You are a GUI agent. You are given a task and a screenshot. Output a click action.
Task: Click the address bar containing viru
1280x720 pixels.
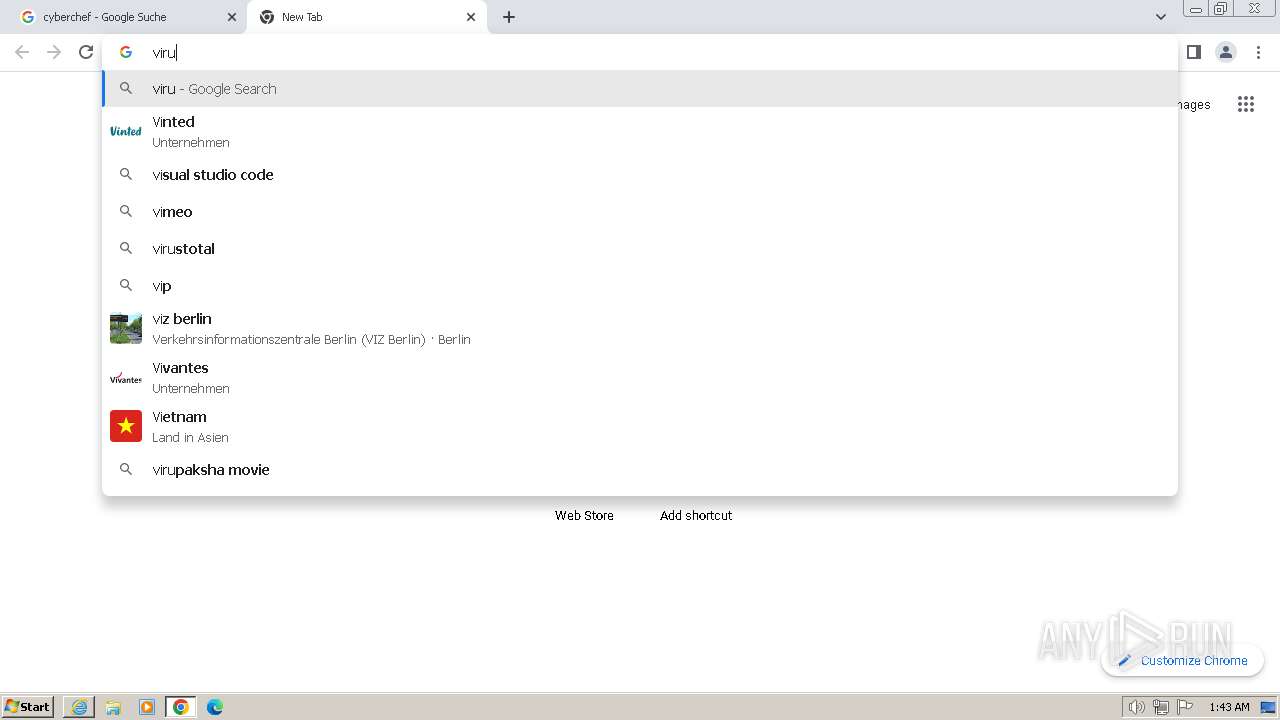640,52
